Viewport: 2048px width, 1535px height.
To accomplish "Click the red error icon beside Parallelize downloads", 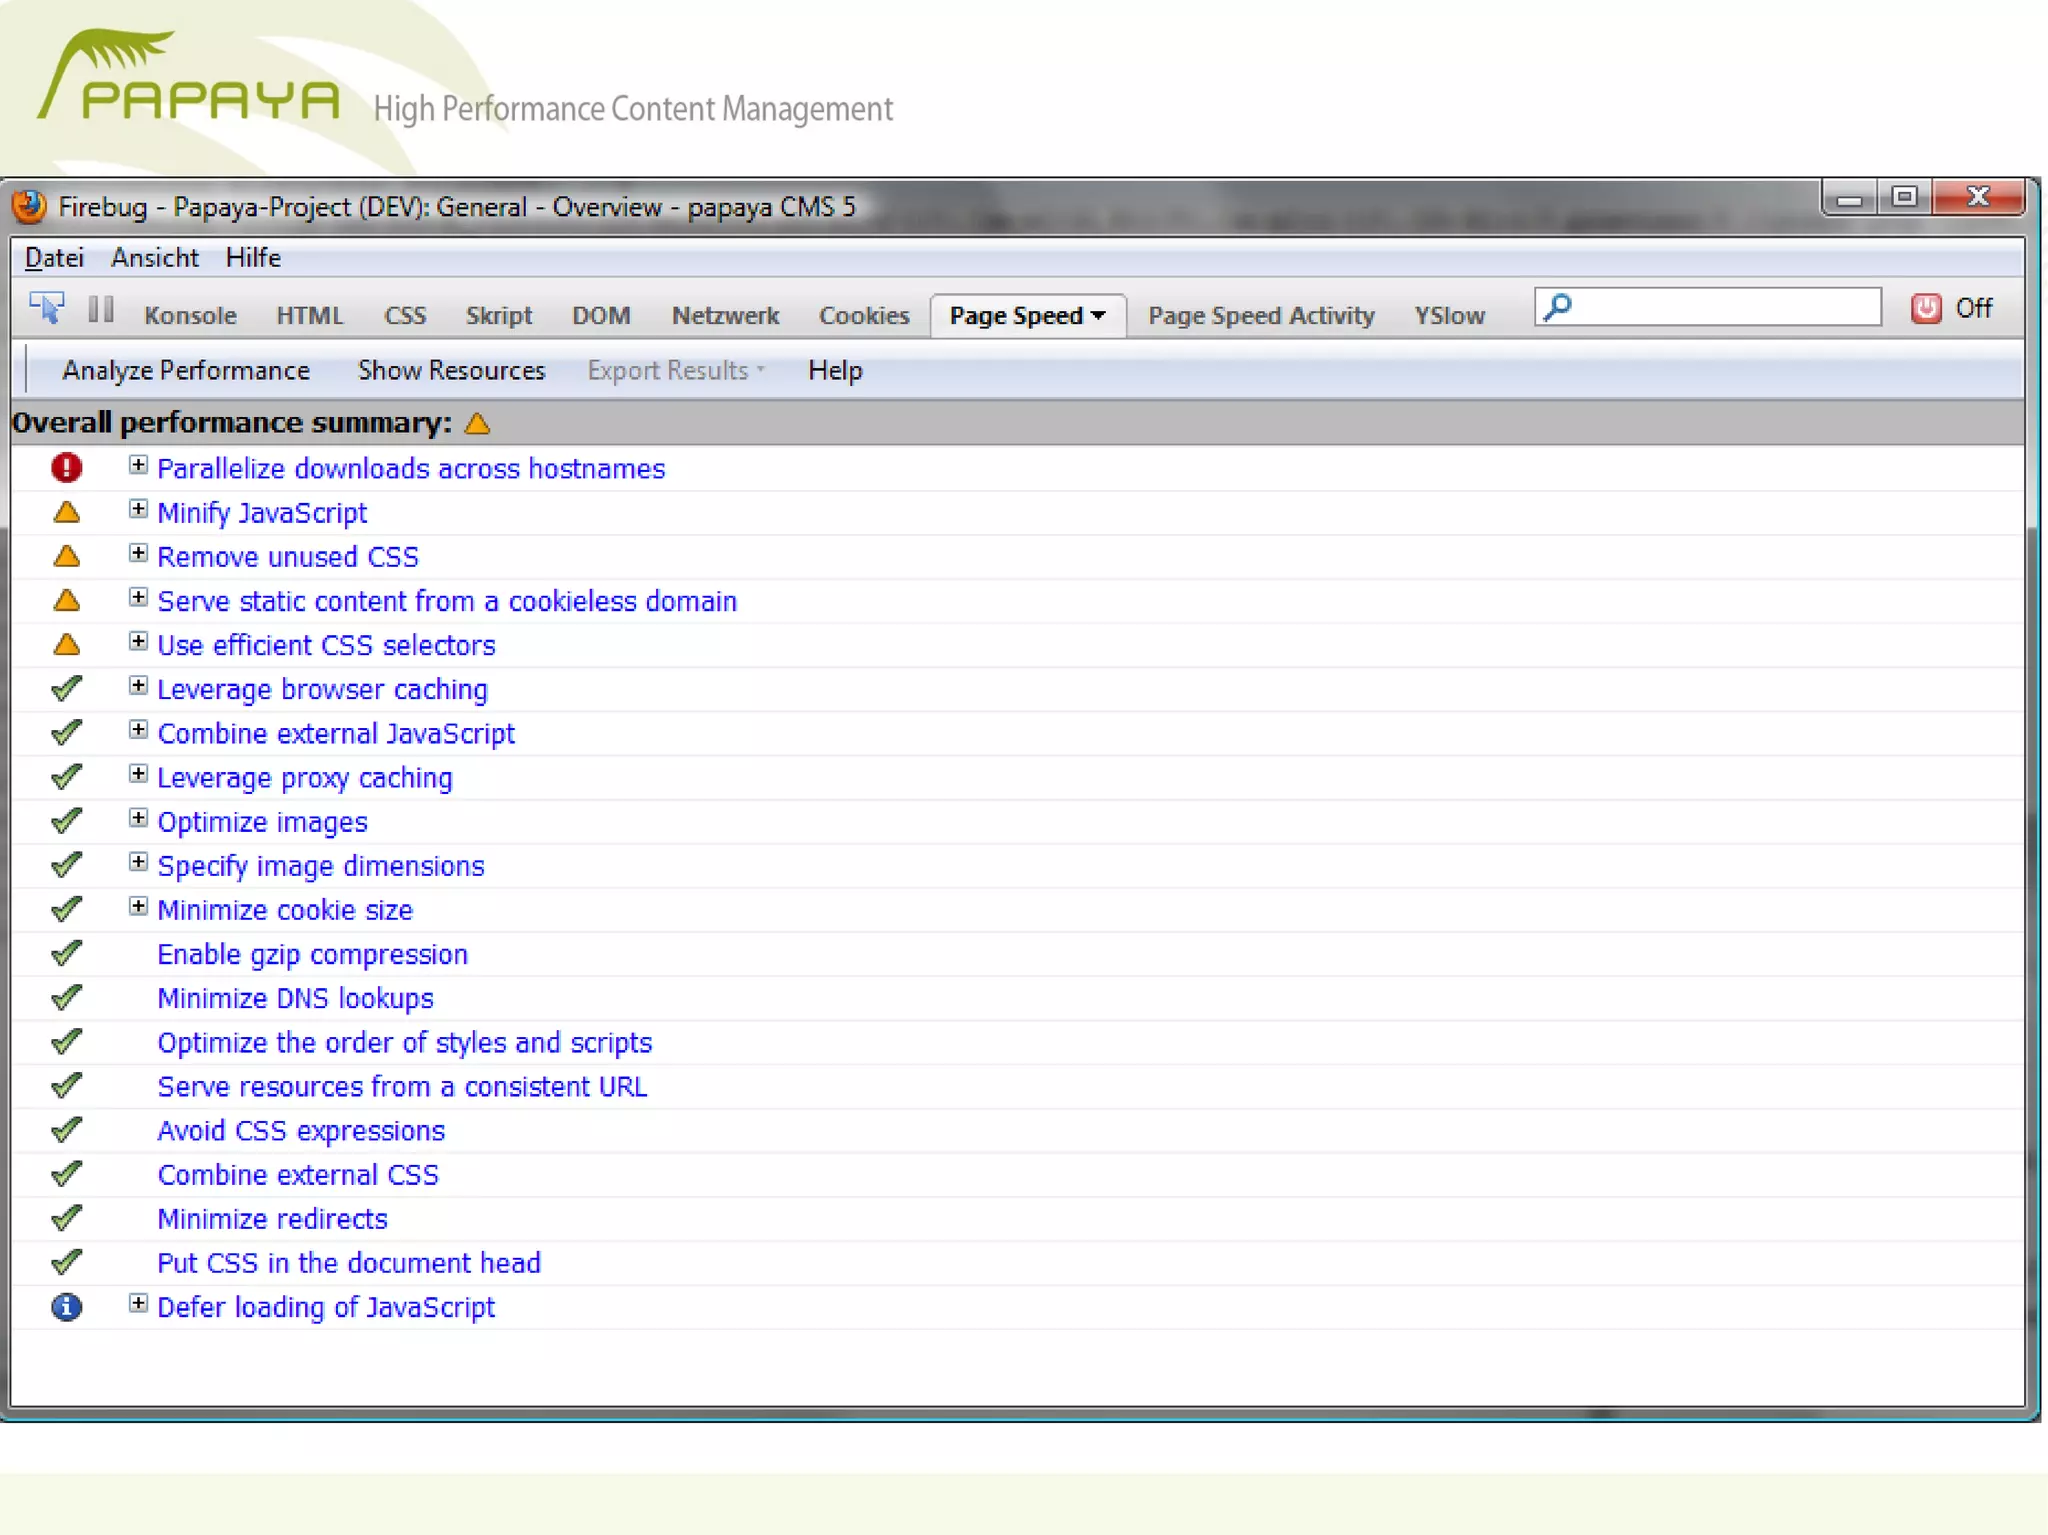I will tap(67, 467).
